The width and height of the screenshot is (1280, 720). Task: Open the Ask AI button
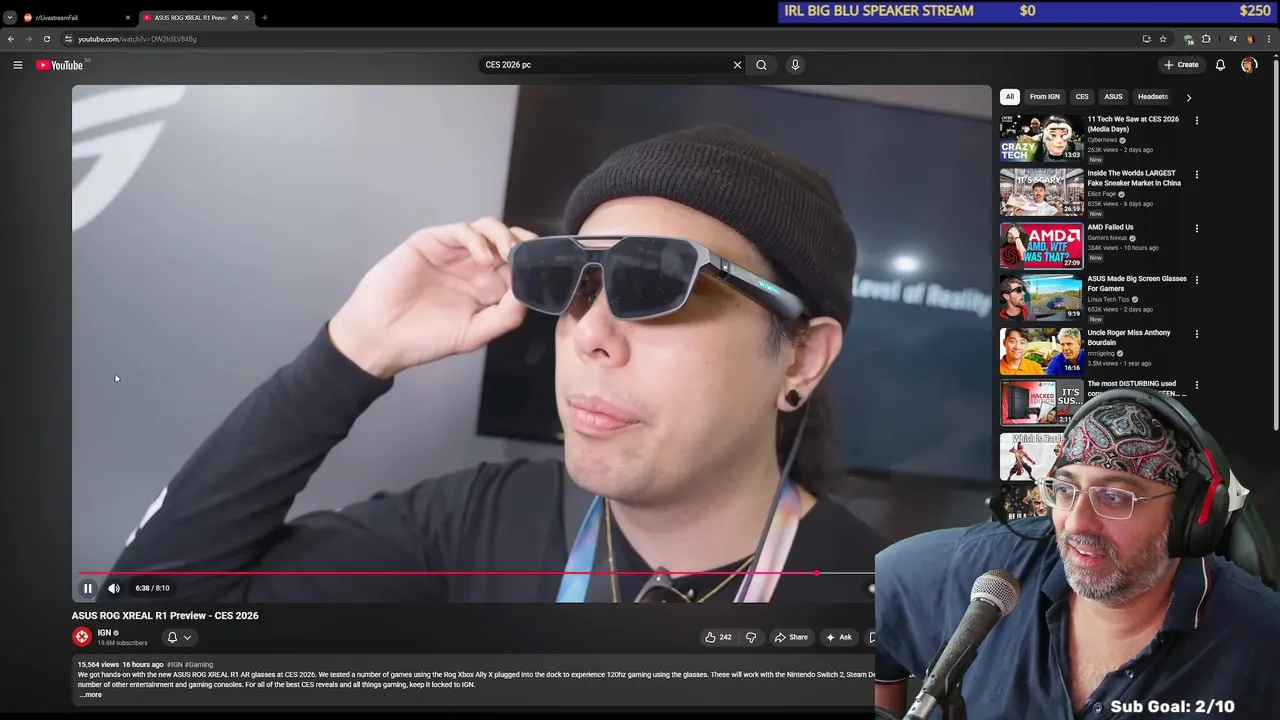tap(838, 637)
